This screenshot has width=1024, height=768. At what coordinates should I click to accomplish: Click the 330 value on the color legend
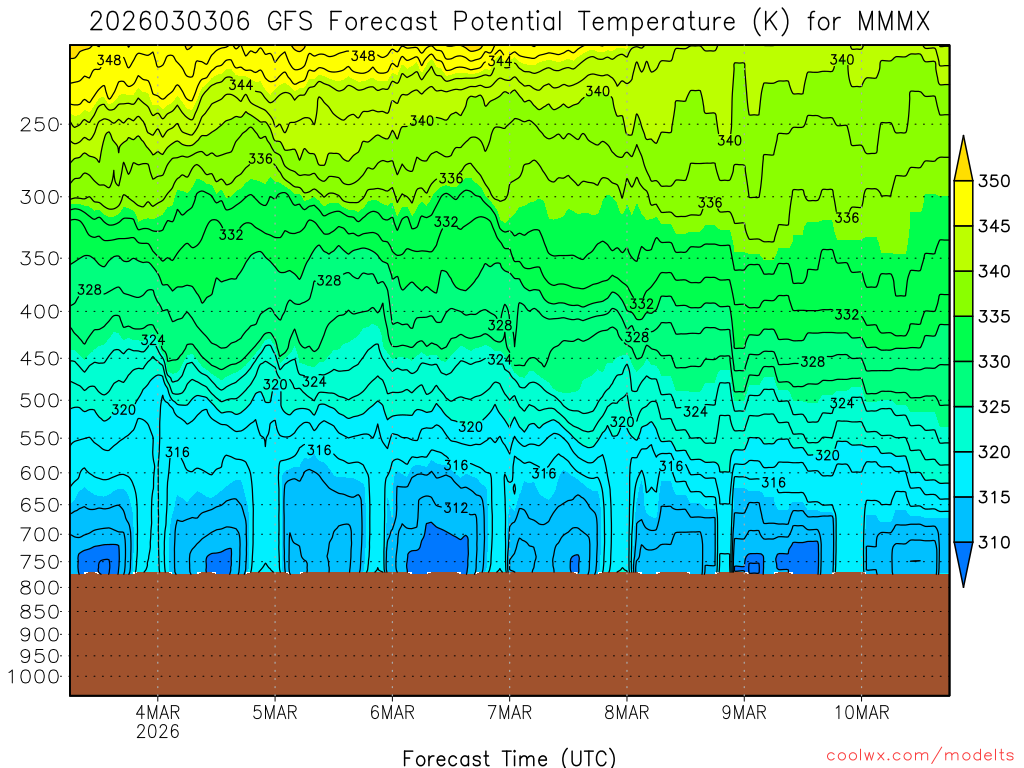[994, 362]
